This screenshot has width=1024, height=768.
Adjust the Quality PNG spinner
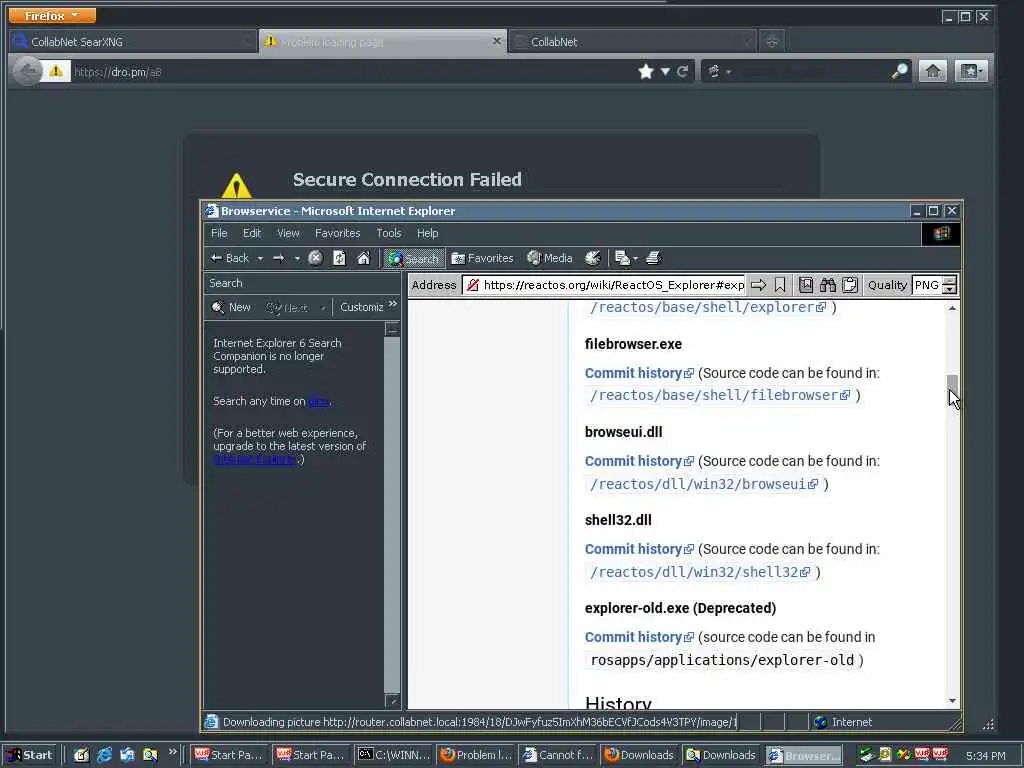950,285
